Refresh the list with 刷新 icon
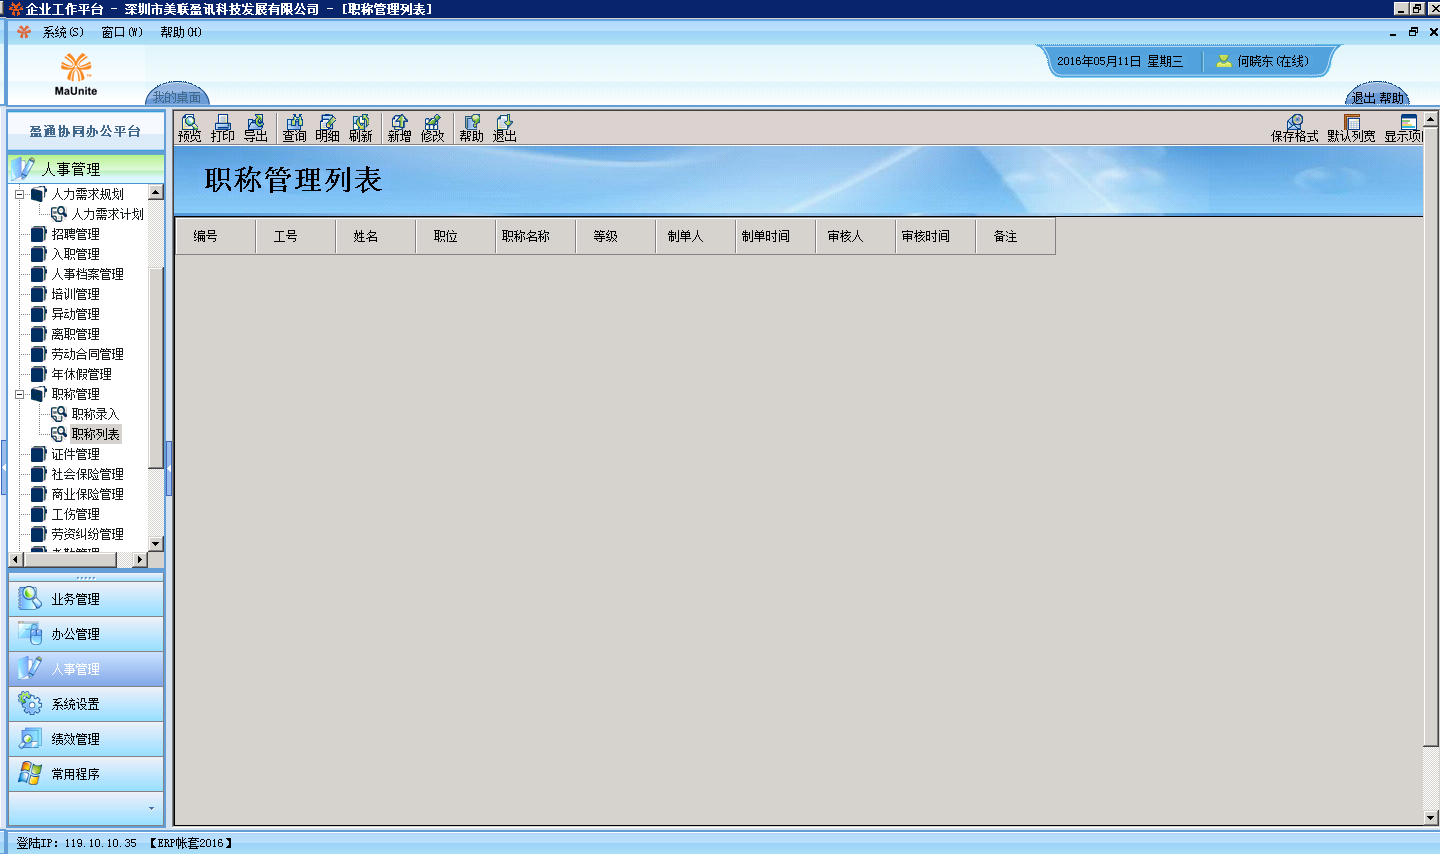Screen dimensions: 1440x854 [361, 128]
